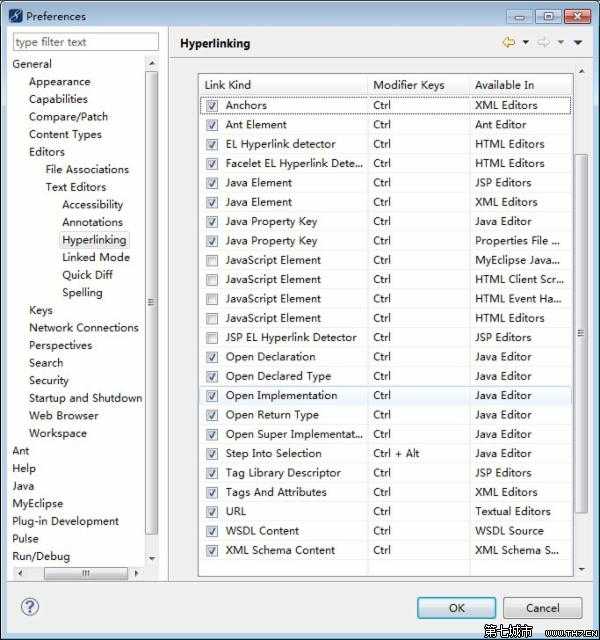This screenshot has width=600, height=640.
Task: Open Spelling preferences
Action: [82, 293]
